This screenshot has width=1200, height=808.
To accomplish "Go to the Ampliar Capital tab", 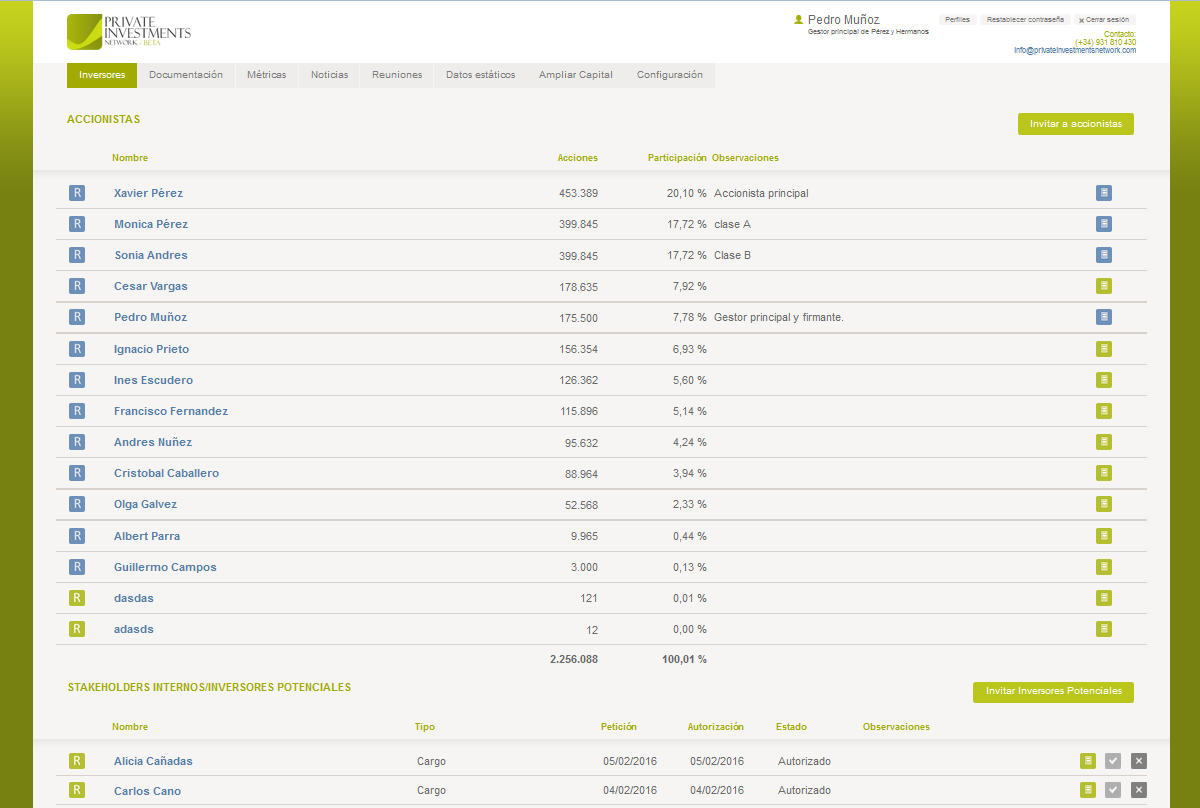I will point(575,75).
